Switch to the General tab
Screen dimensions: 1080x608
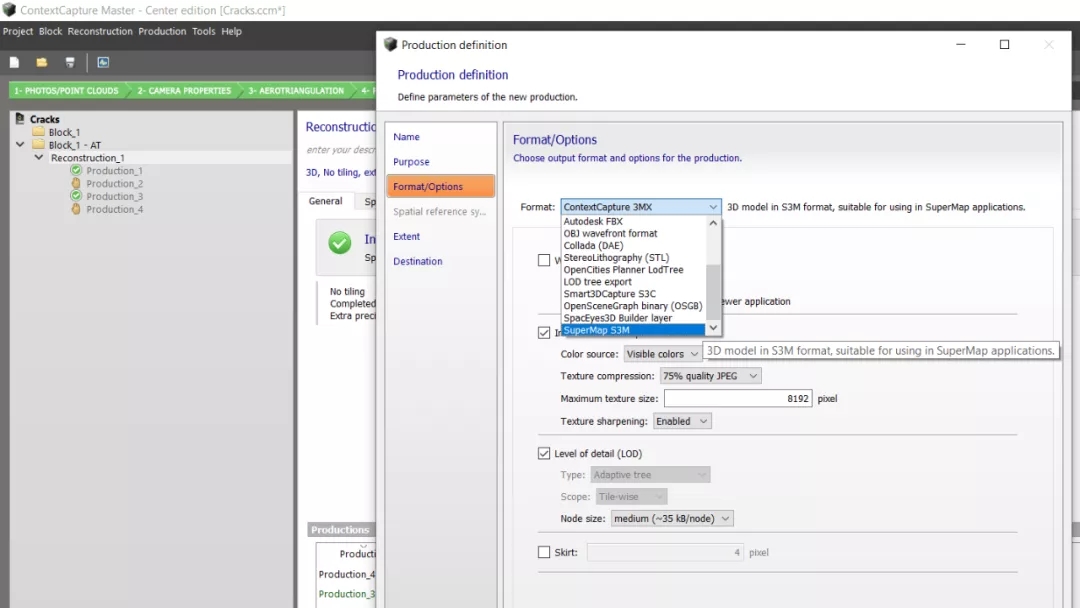[325, 201]
